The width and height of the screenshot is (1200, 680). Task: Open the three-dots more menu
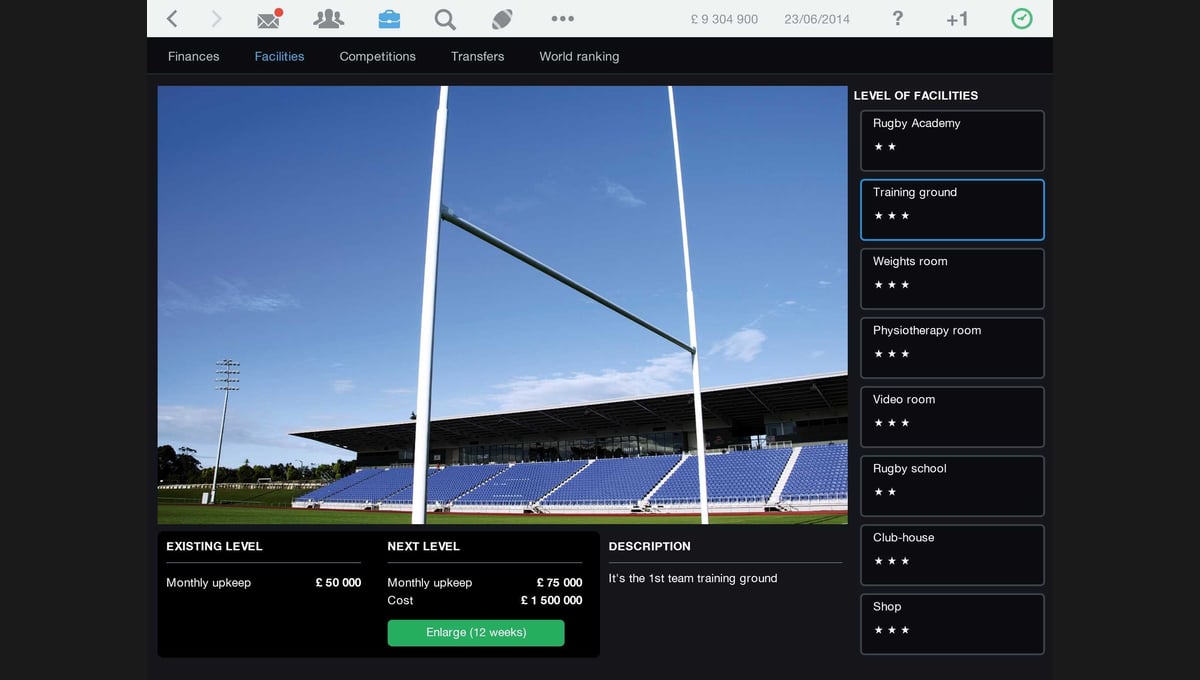[563, 19]
